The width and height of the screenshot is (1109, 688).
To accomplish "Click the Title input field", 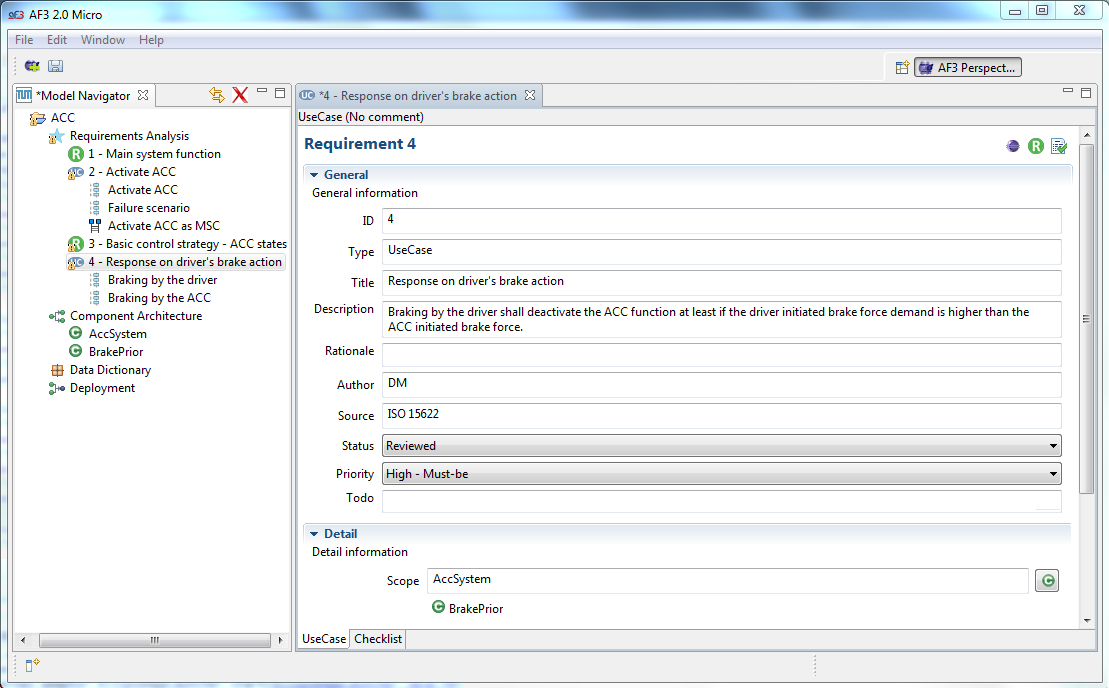I will (x=721, y=283).
